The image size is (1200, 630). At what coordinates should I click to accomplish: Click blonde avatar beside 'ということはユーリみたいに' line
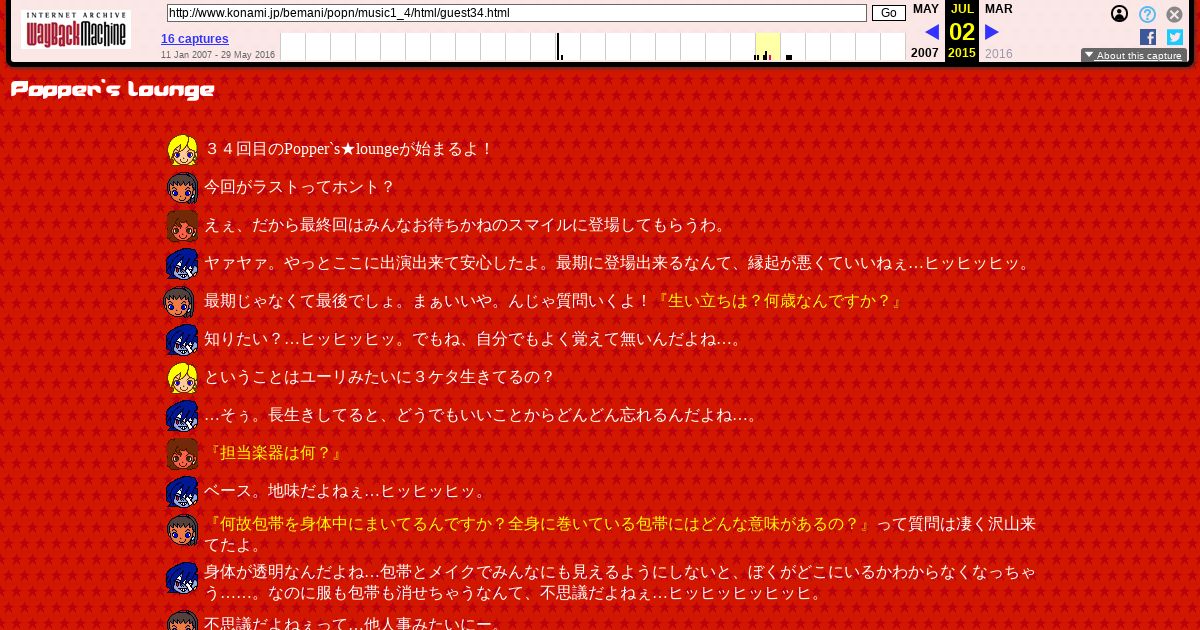(182, 378)
